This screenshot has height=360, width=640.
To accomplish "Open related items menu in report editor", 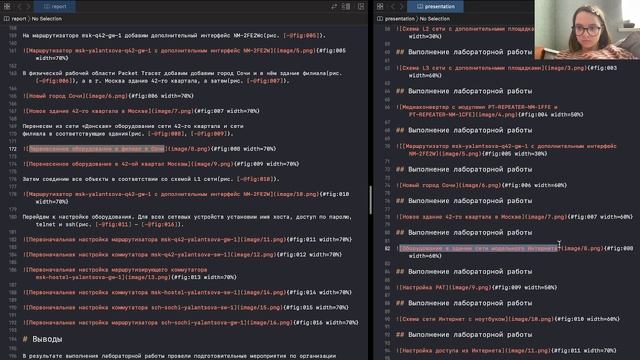I will click(7, 6).
